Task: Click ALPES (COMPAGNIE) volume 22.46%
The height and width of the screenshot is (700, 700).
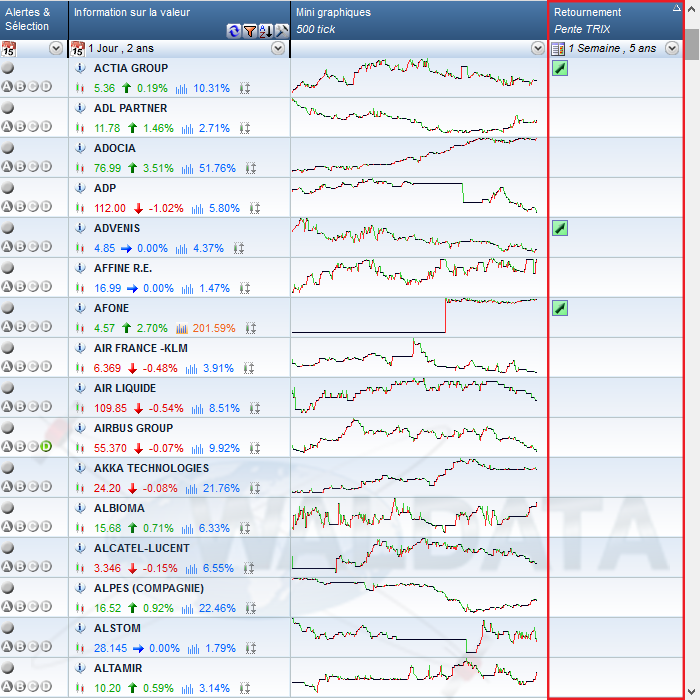Action: 217,608
